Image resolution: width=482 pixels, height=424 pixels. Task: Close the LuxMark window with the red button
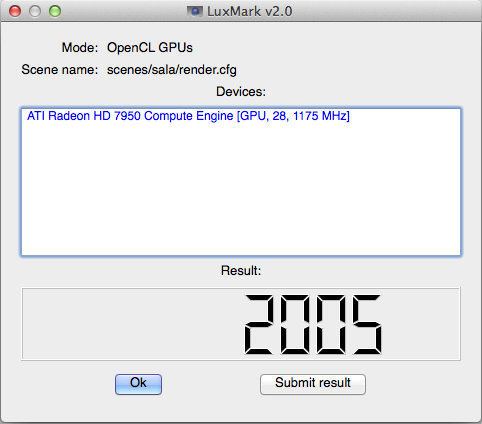[x=15, y=11]
